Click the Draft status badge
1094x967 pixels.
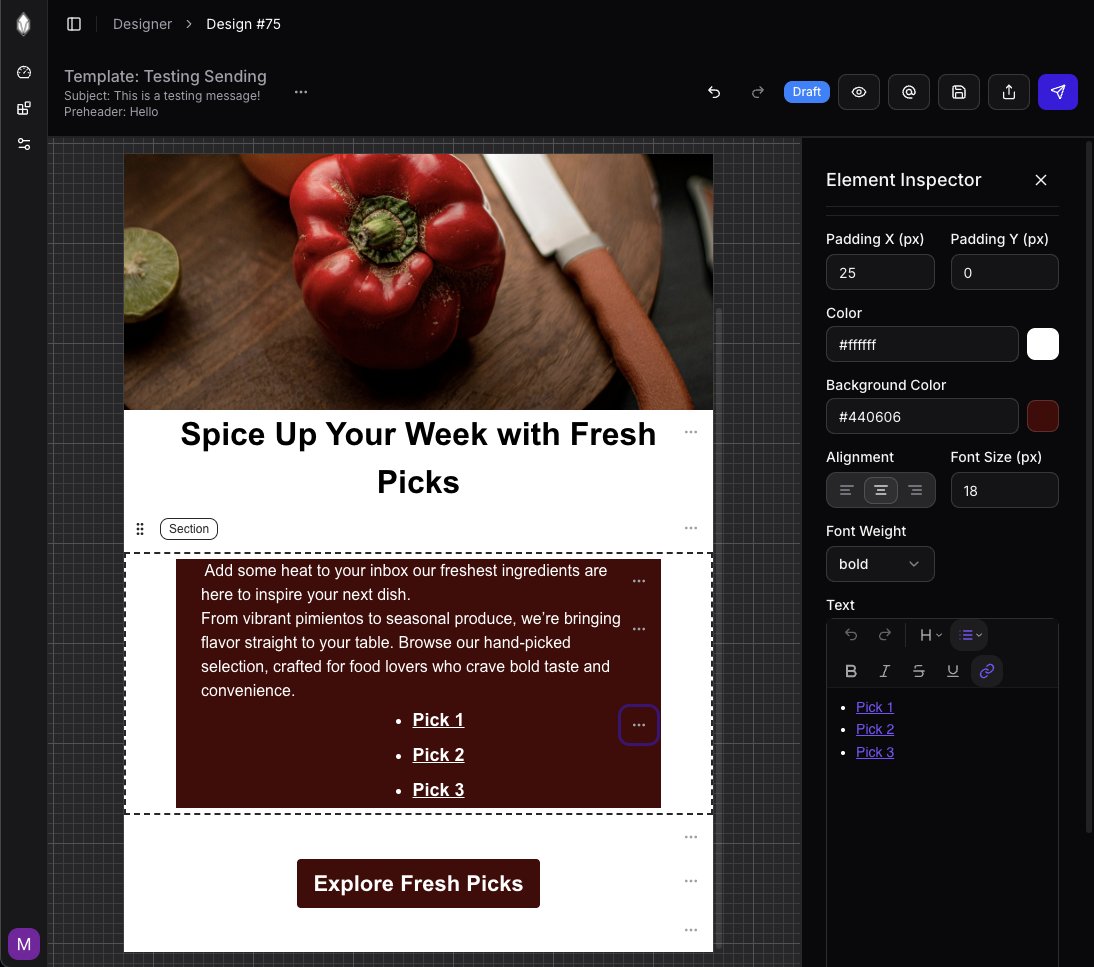point(807,92)
